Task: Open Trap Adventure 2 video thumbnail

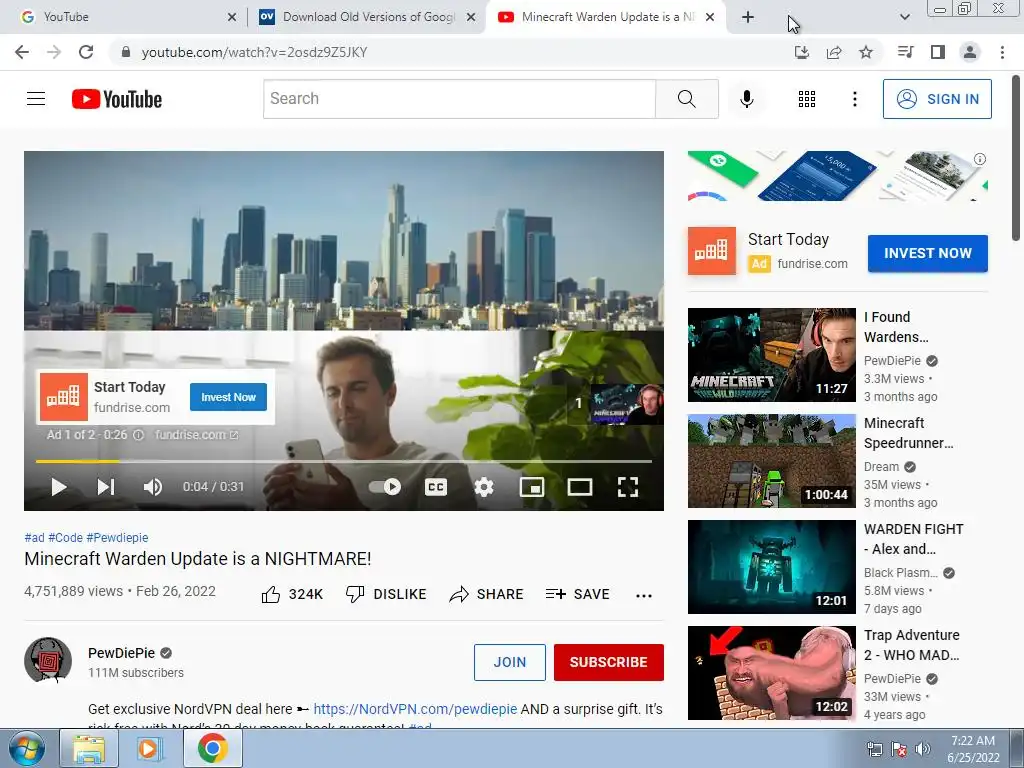Action: (x=771, y=673)
